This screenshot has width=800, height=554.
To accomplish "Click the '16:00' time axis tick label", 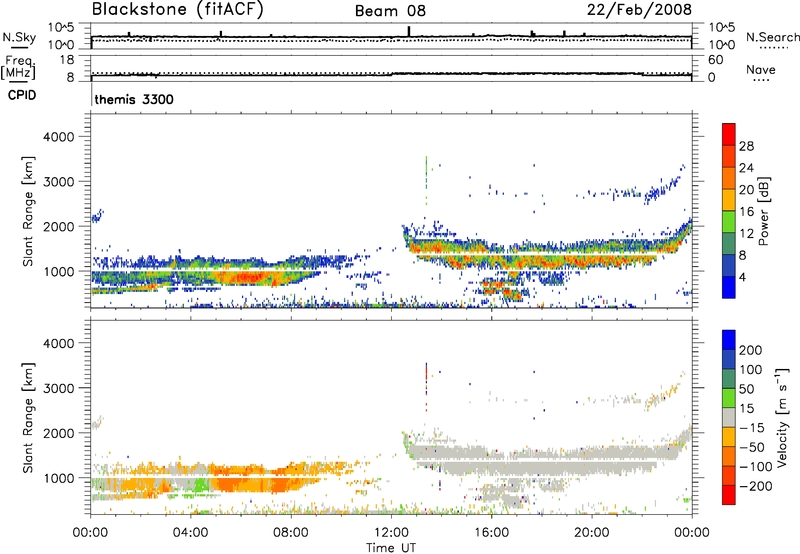I will 491,533.
